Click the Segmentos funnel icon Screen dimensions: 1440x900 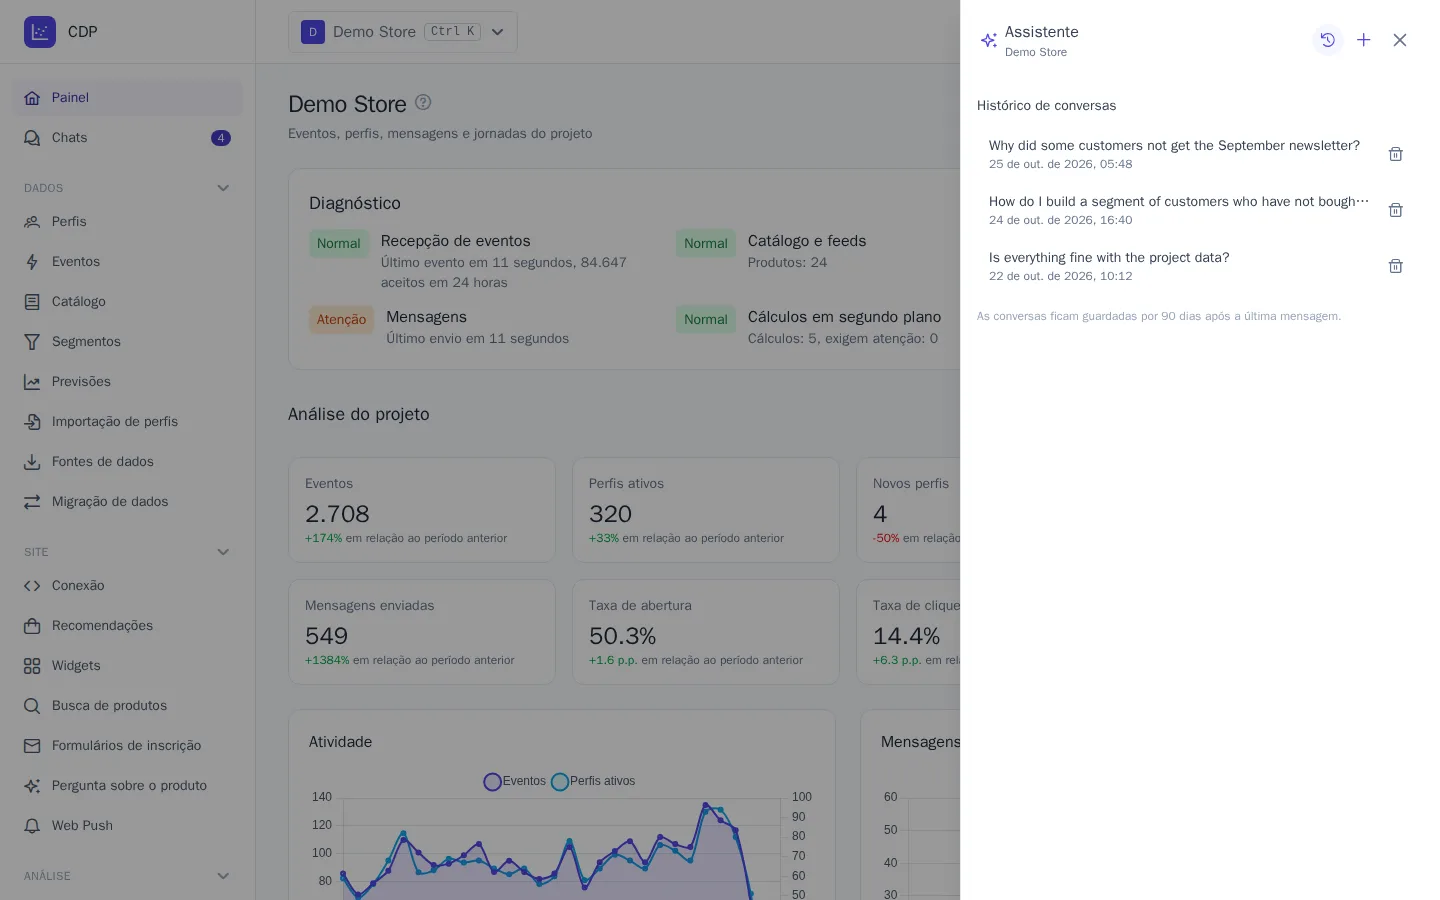pyautogui.click(x=32, y=341)
